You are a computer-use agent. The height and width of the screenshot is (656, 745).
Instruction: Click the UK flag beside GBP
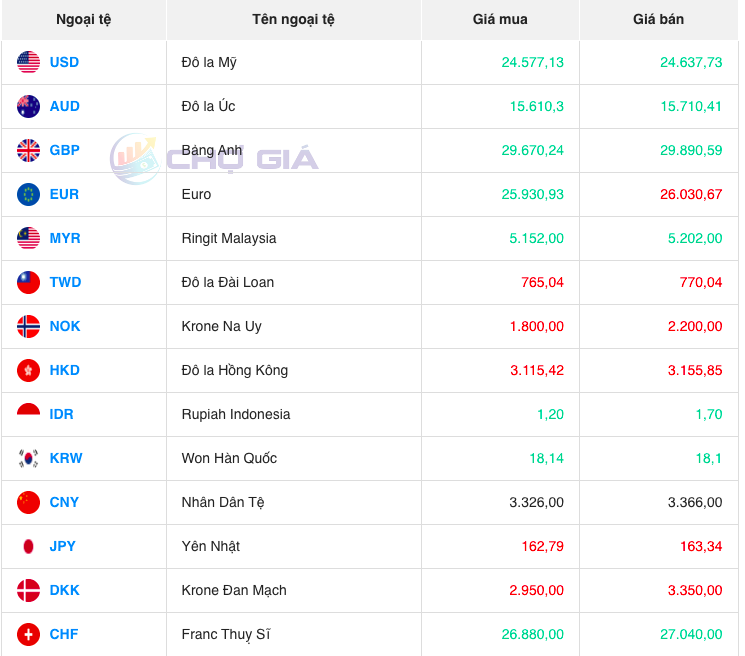(28, 150)
